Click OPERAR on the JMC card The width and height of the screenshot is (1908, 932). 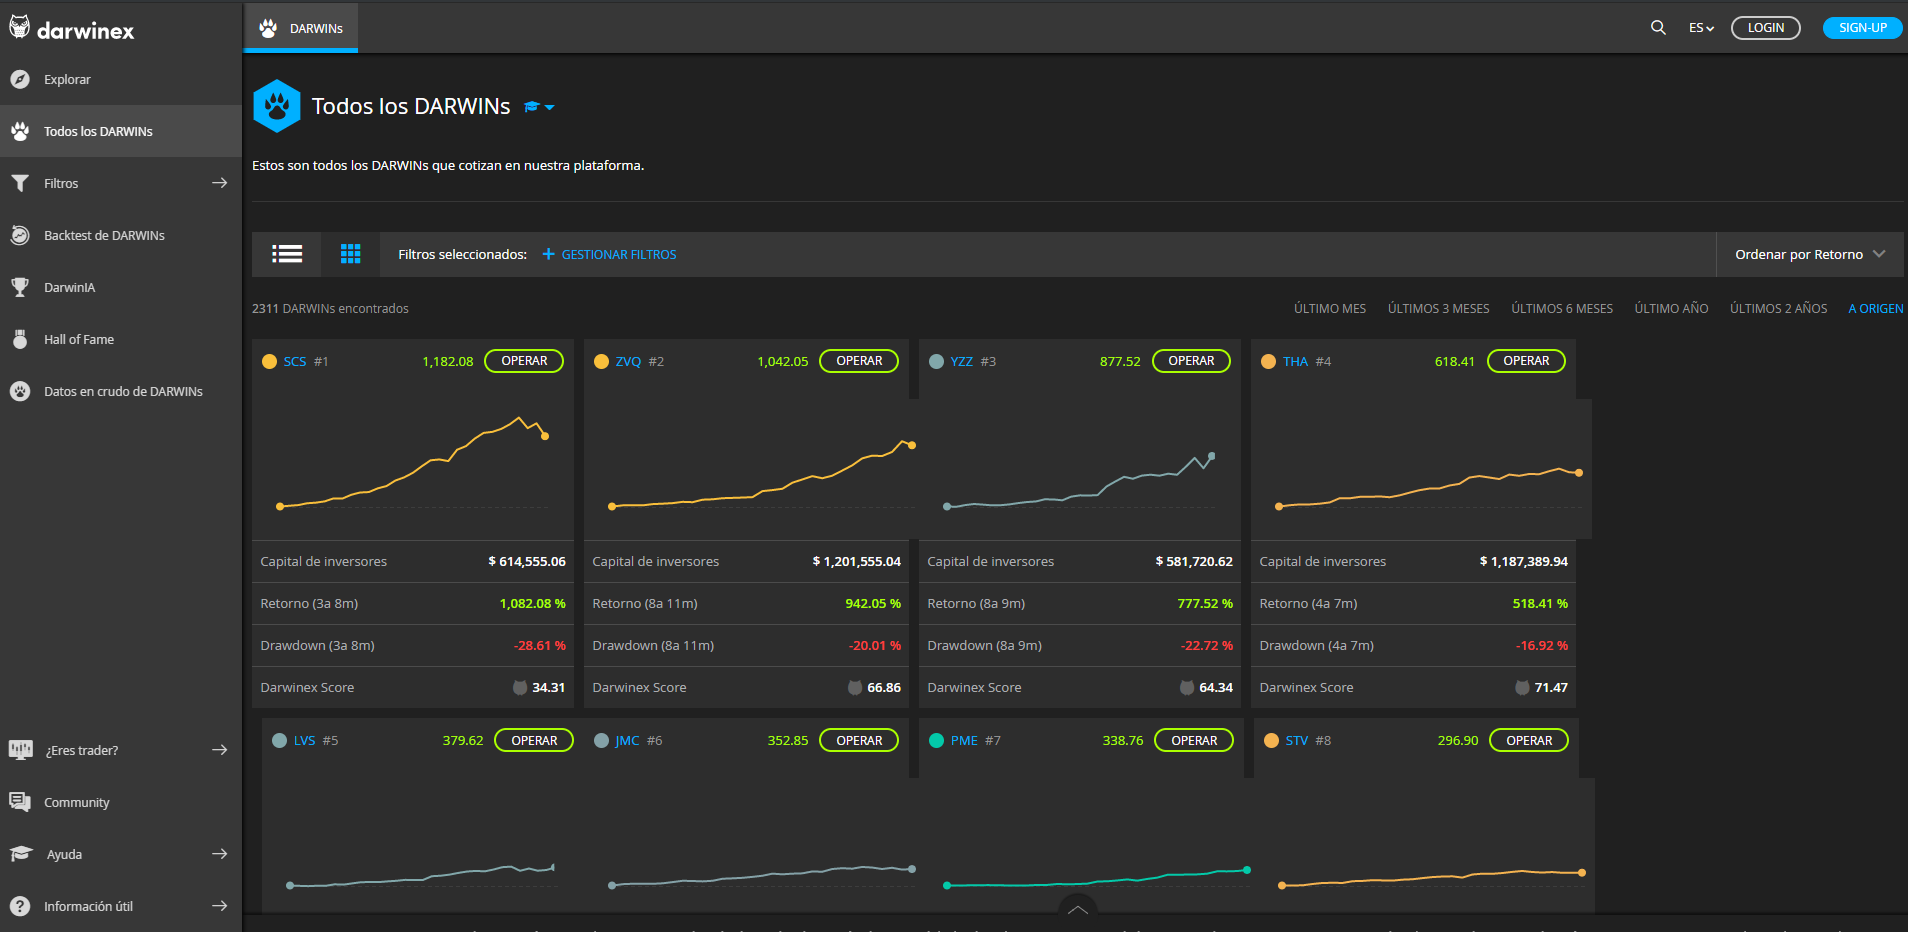click(859, 740)
